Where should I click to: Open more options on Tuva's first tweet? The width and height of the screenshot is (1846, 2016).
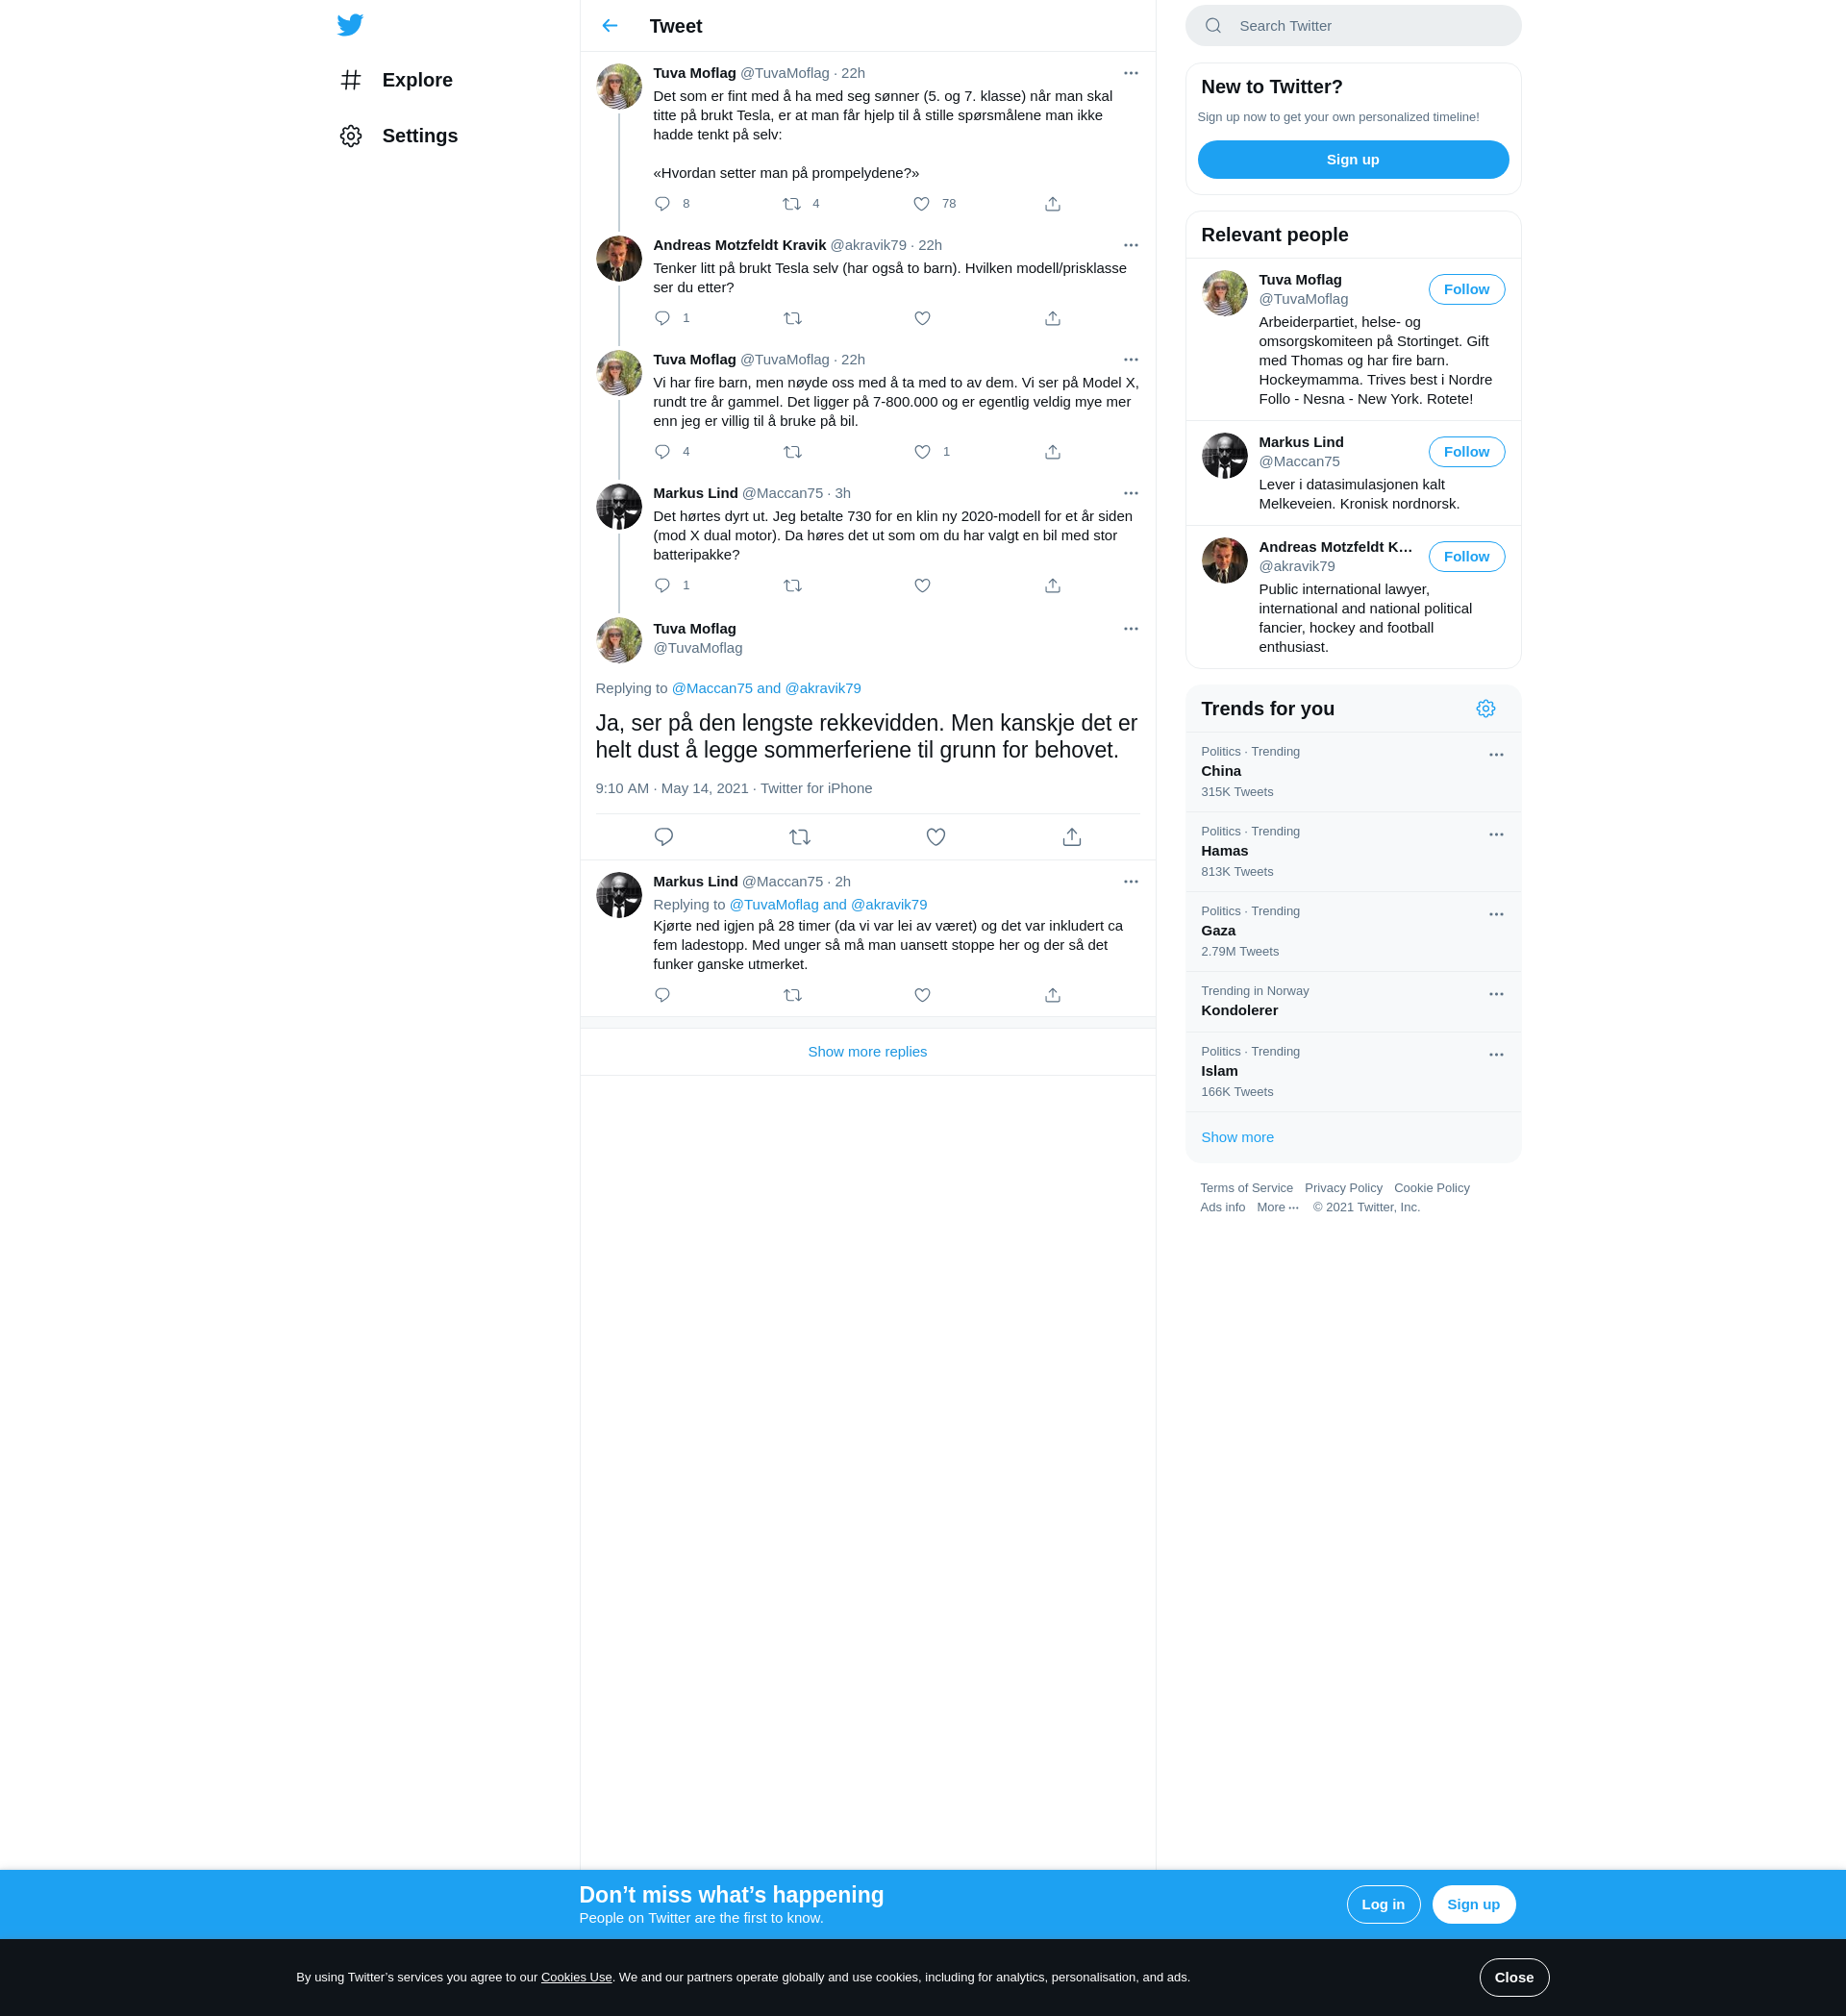tap(1130, 73)
